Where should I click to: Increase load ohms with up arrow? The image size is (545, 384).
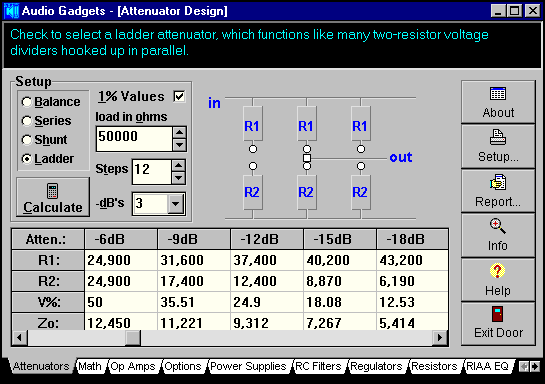tap(179, 132)
